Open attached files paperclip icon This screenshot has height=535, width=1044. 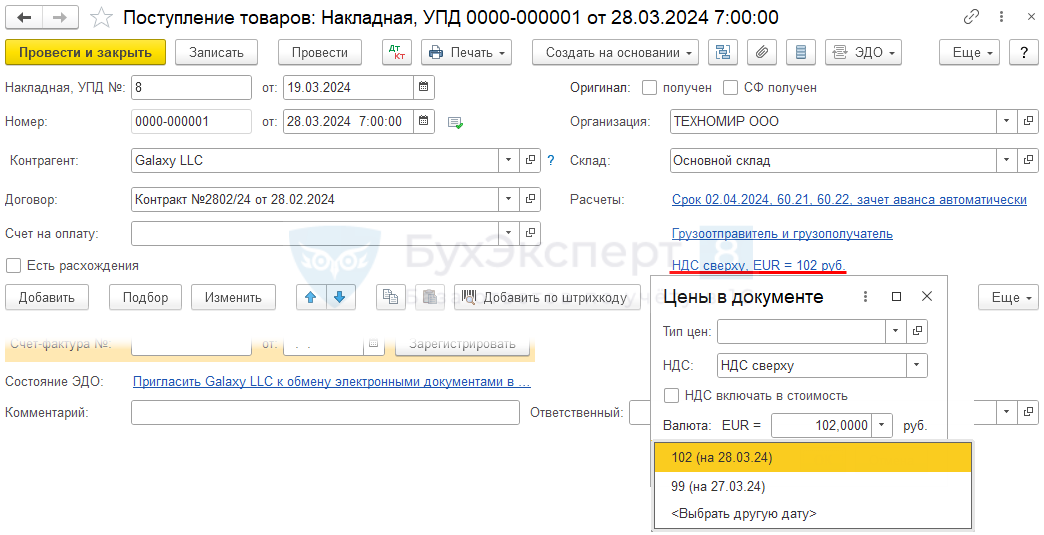click(761, 52)
